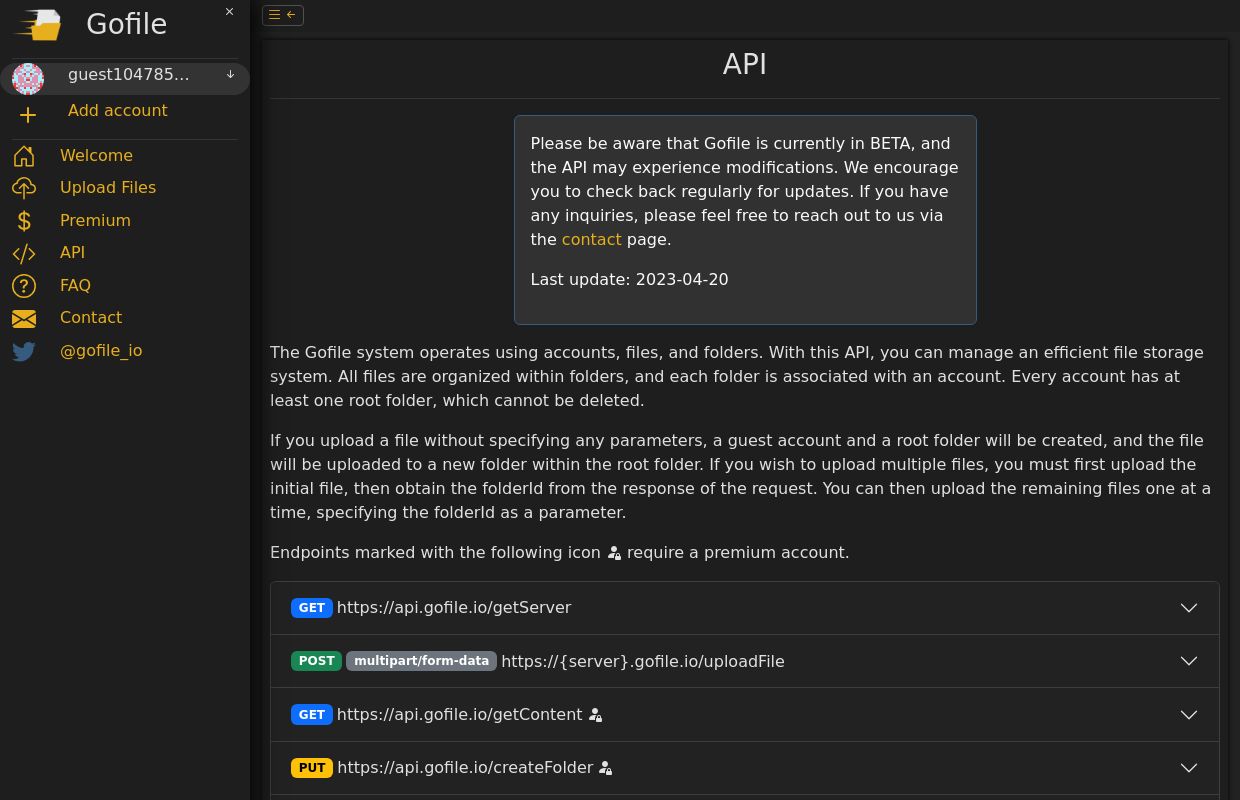Screen dimensions: 1240x800
Task: Collapse sidebar using the menu arrow button
Action: click(x=283, y=15)
